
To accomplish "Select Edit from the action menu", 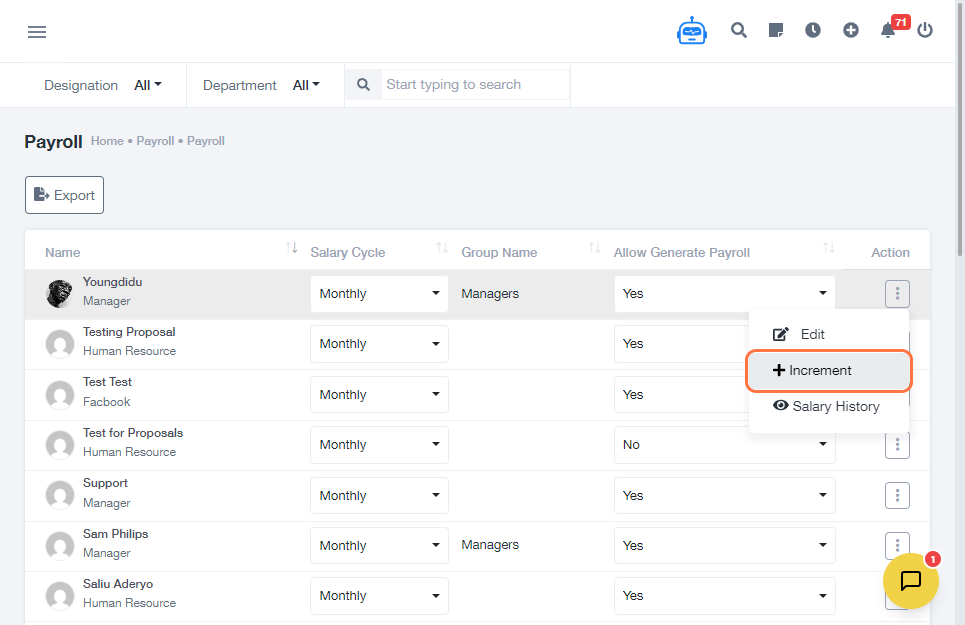I will pyautogui.click(x=812, y=334).
